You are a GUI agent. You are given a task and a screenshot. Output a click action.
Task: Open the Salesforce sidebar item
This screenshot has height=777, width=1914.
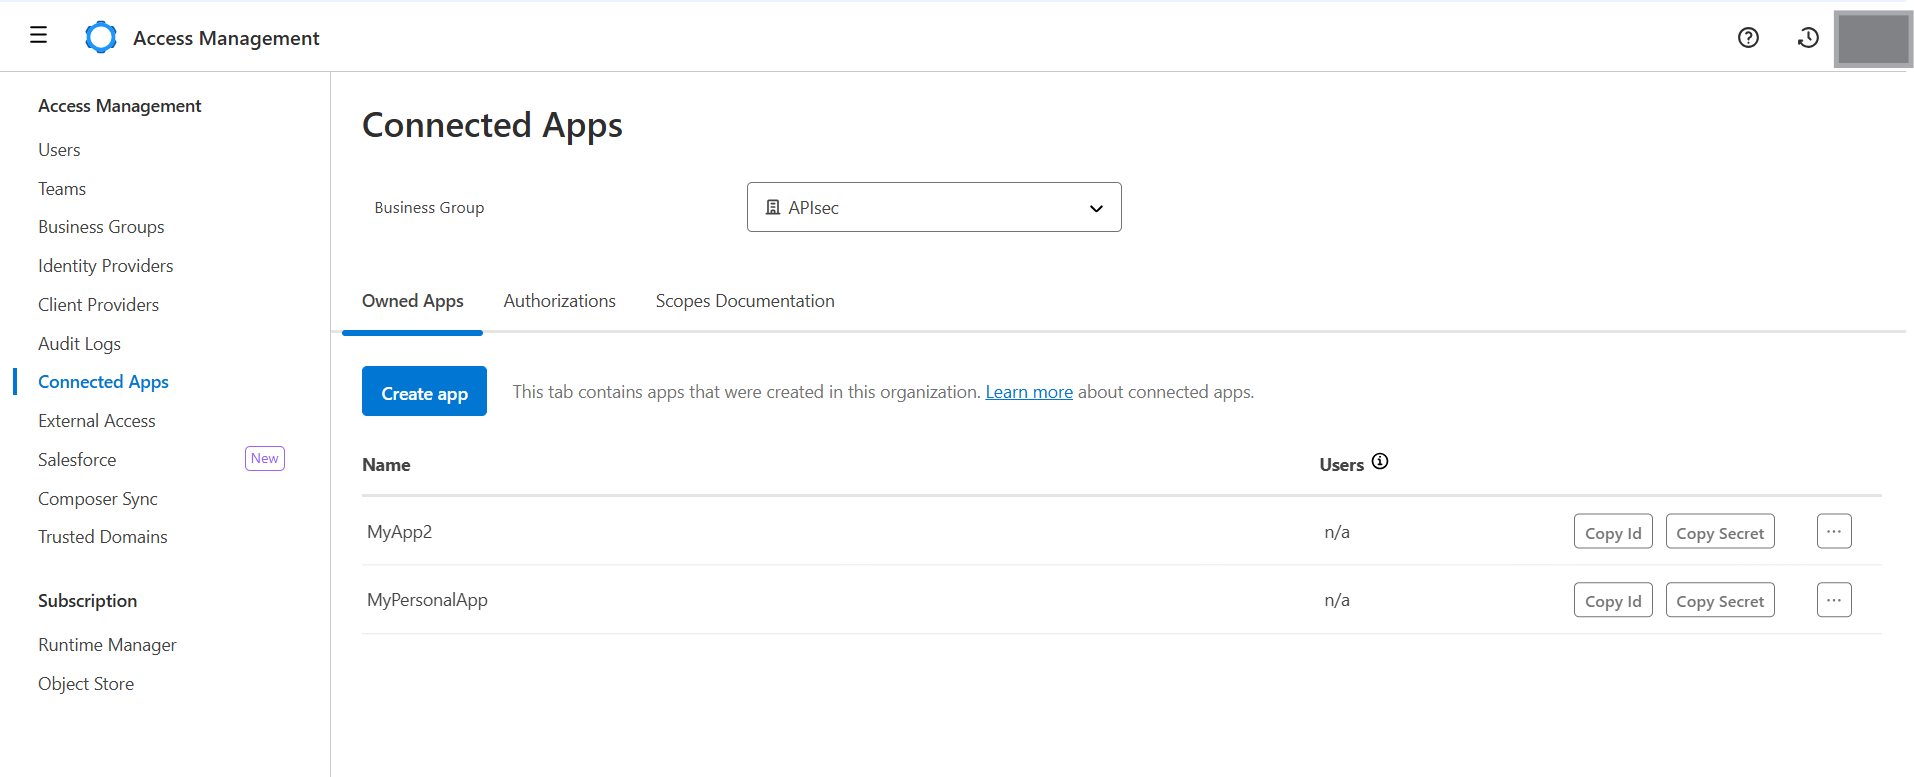pyautogui.click(x=77, y=460)
